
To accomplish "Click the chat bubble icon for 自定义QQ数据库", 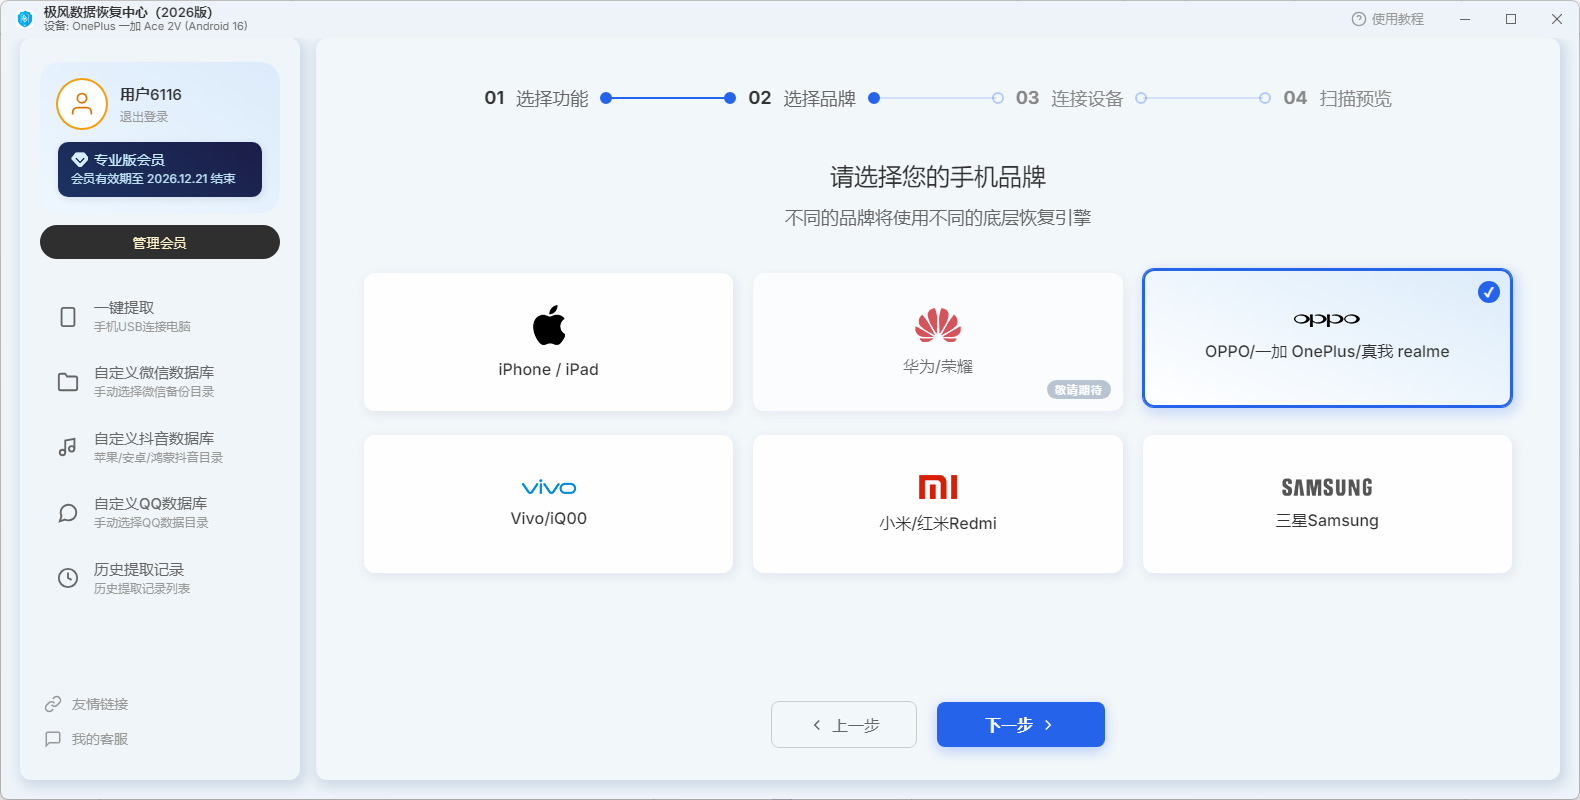I will (x=68, y=513).
